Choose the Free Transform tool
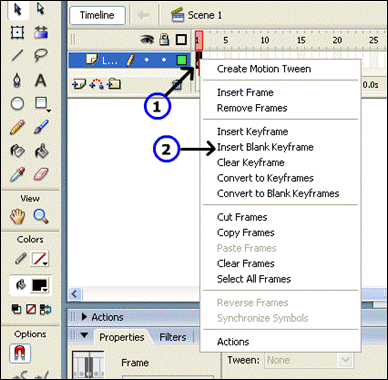388x380 pixels. click(x=17, y=32)
